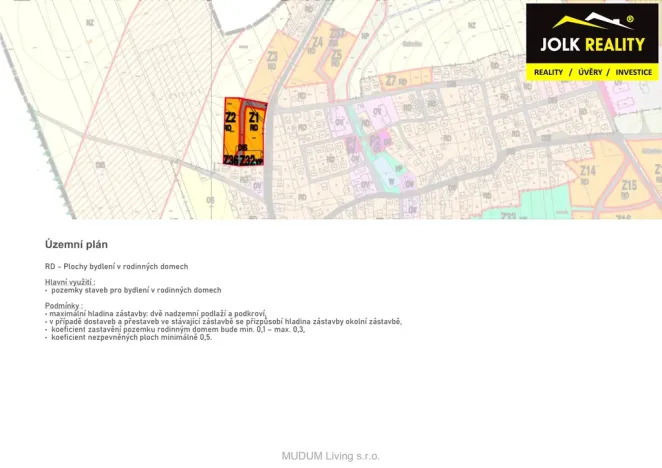
Task: Click the Z15 zone marker on the map
Action: click(x=629, y=185)
